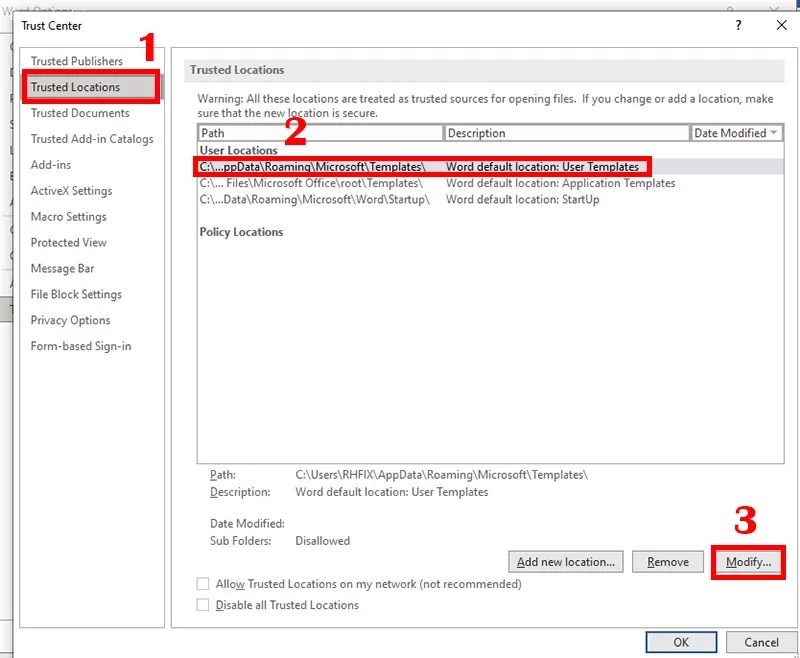Image resolution: width=800 pixels, height=658 pixels.
Task: Open ActiveX Settings category
Action: (x=71, y=191)
